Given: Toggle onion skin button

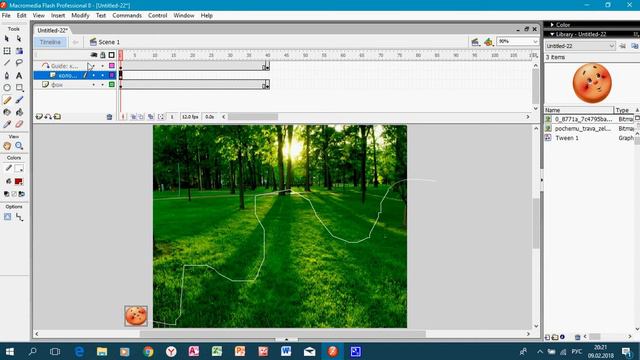Looking at the screenshot, I should (x=133, y=117).
